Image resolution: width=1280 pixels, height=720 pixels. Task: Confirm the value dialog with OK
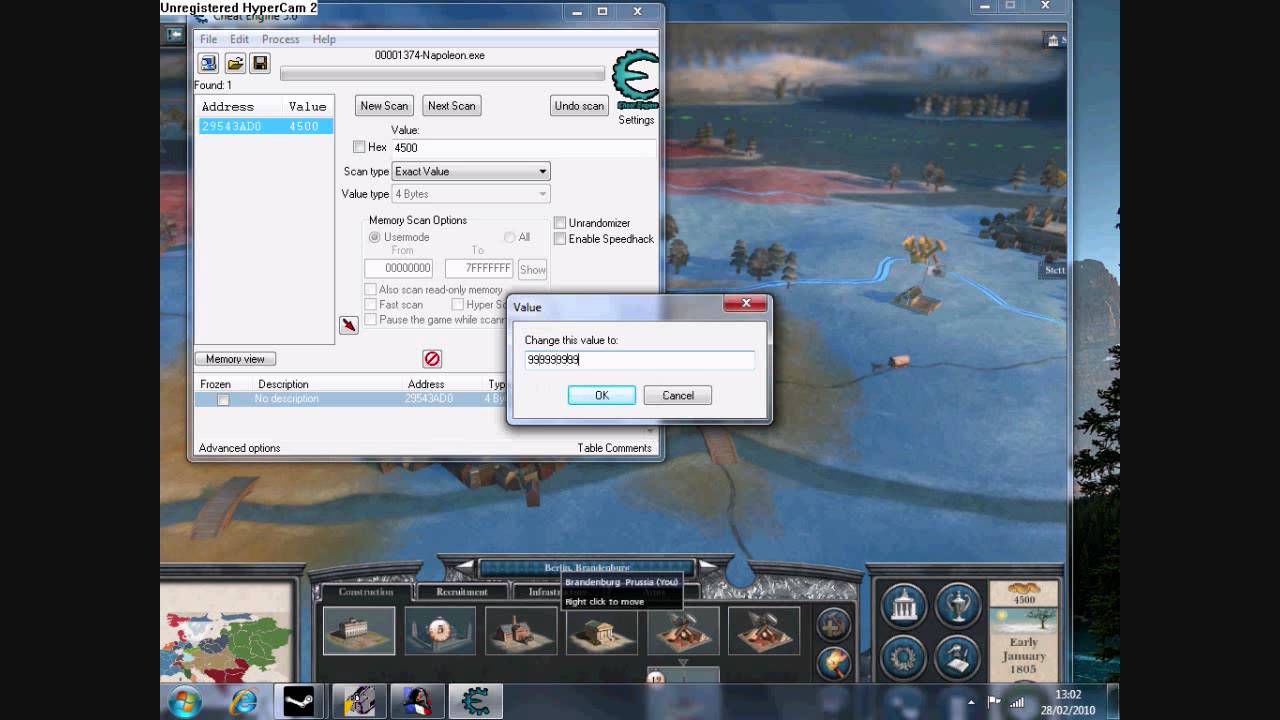click(x=601, y=395)
